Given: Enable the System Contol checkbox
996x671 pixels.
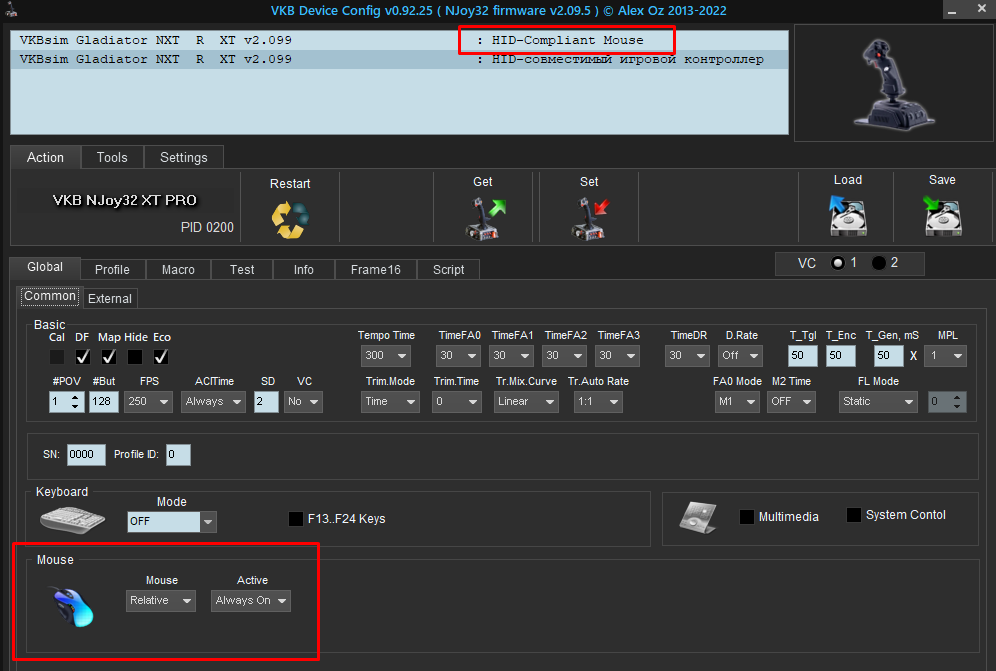Looking at the screenshot, I should click(854, 515).
